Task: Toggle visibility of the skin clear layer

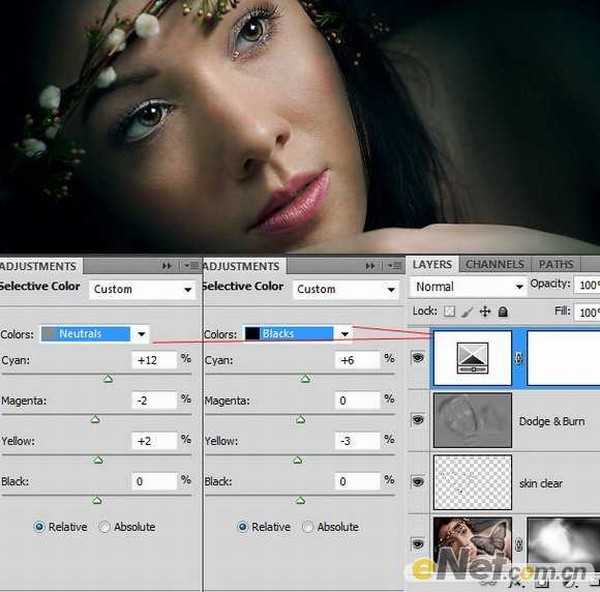Action: point(418,483)
